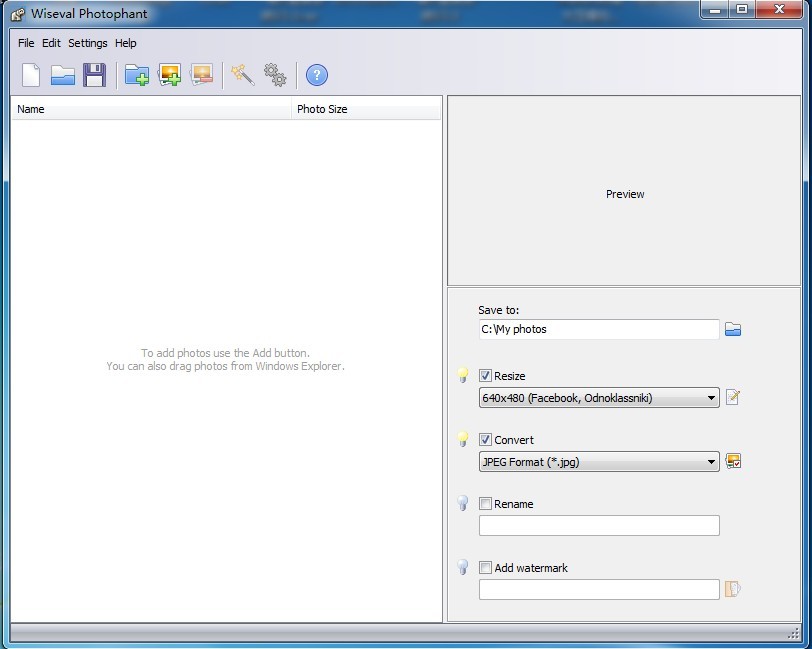Tick the Rename checkbox
812x649 pixels.
[486, 504]
